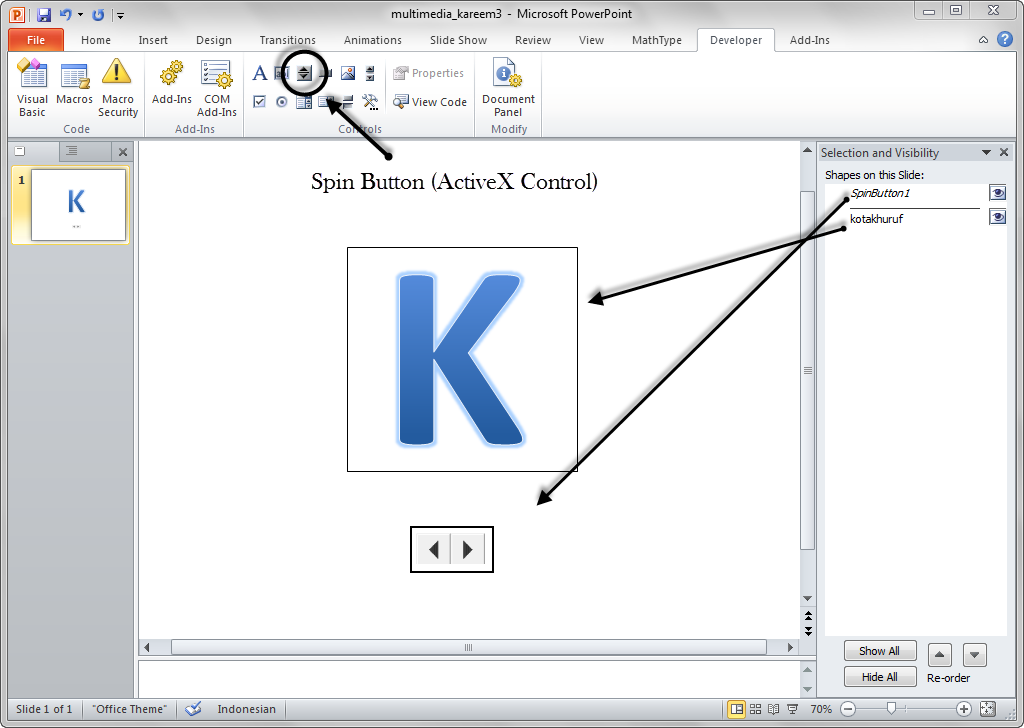Switch to the Animations ribbon tab
The image size is (1024, 728).
pyautogui.click(x=372, y=40)
